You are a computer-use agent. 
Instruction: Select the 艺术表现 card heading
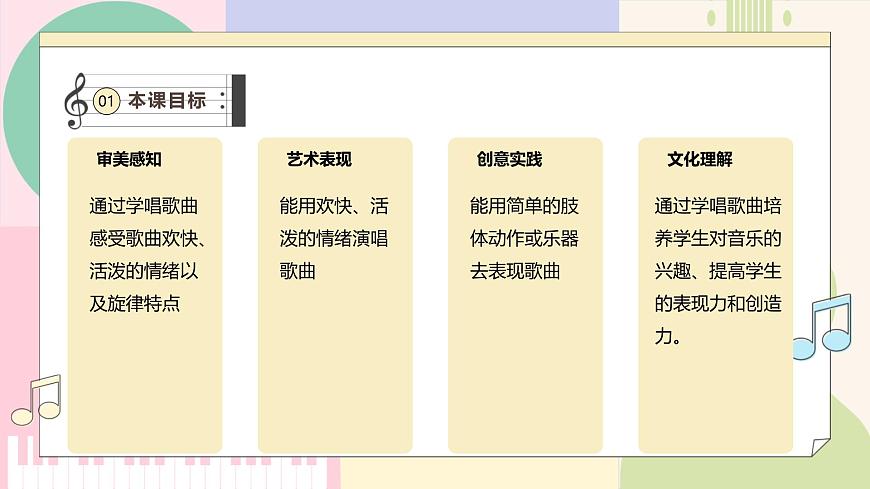[319, 159]
